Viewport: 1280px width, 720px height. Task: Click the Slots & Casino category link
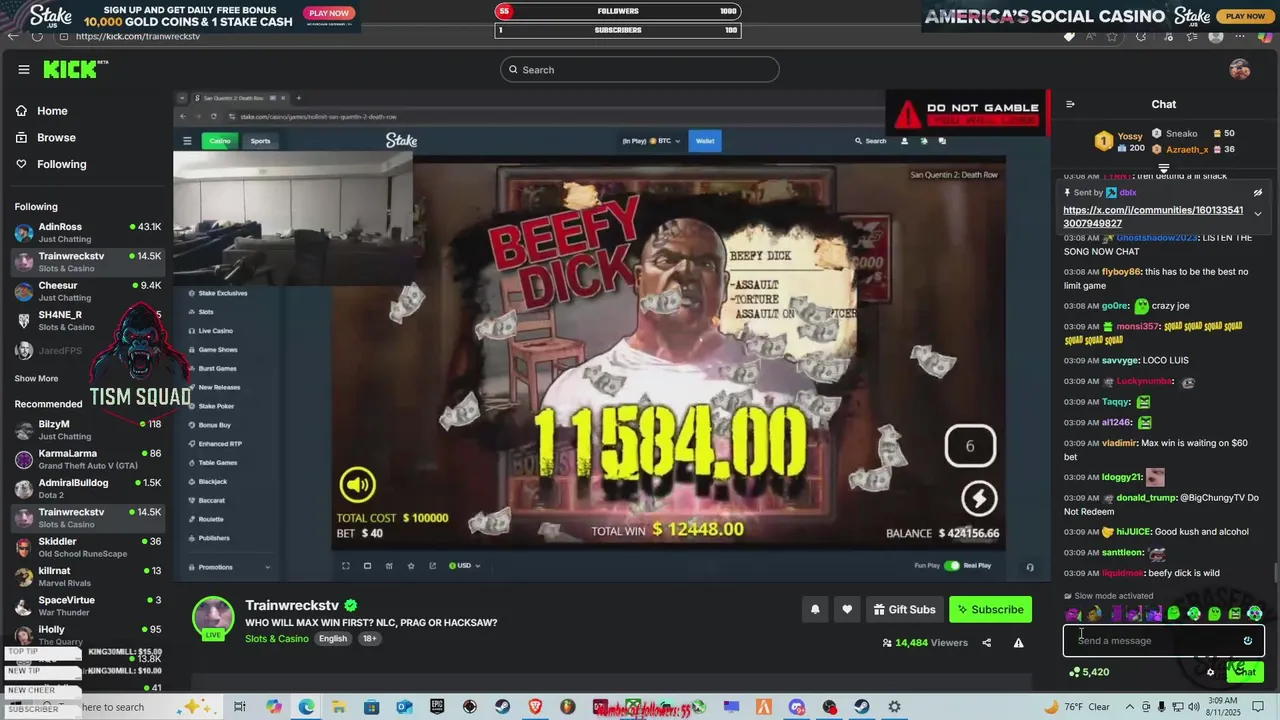point(277,639)
